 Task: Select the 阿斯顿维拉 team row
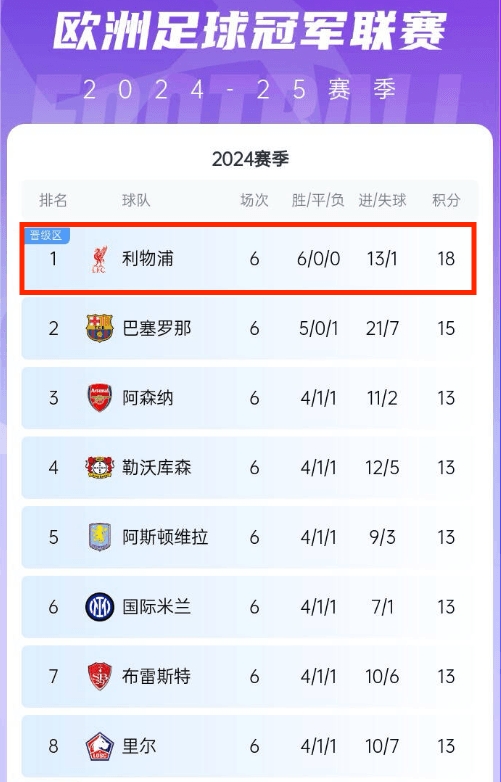tap(250, 537)
